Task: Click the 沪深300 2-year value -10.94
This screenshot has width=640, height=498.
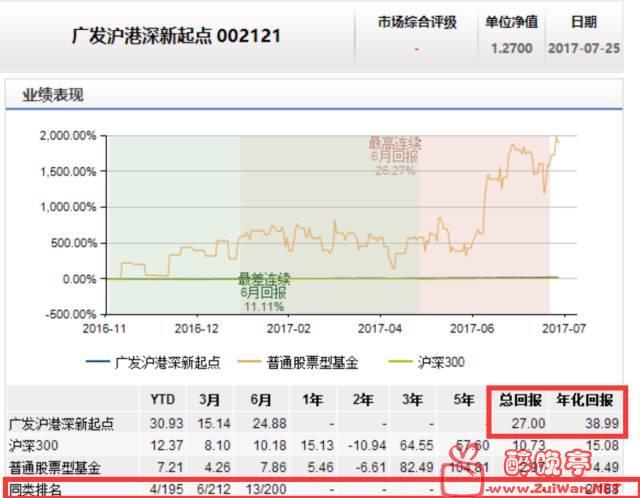Action: point(367,445)
